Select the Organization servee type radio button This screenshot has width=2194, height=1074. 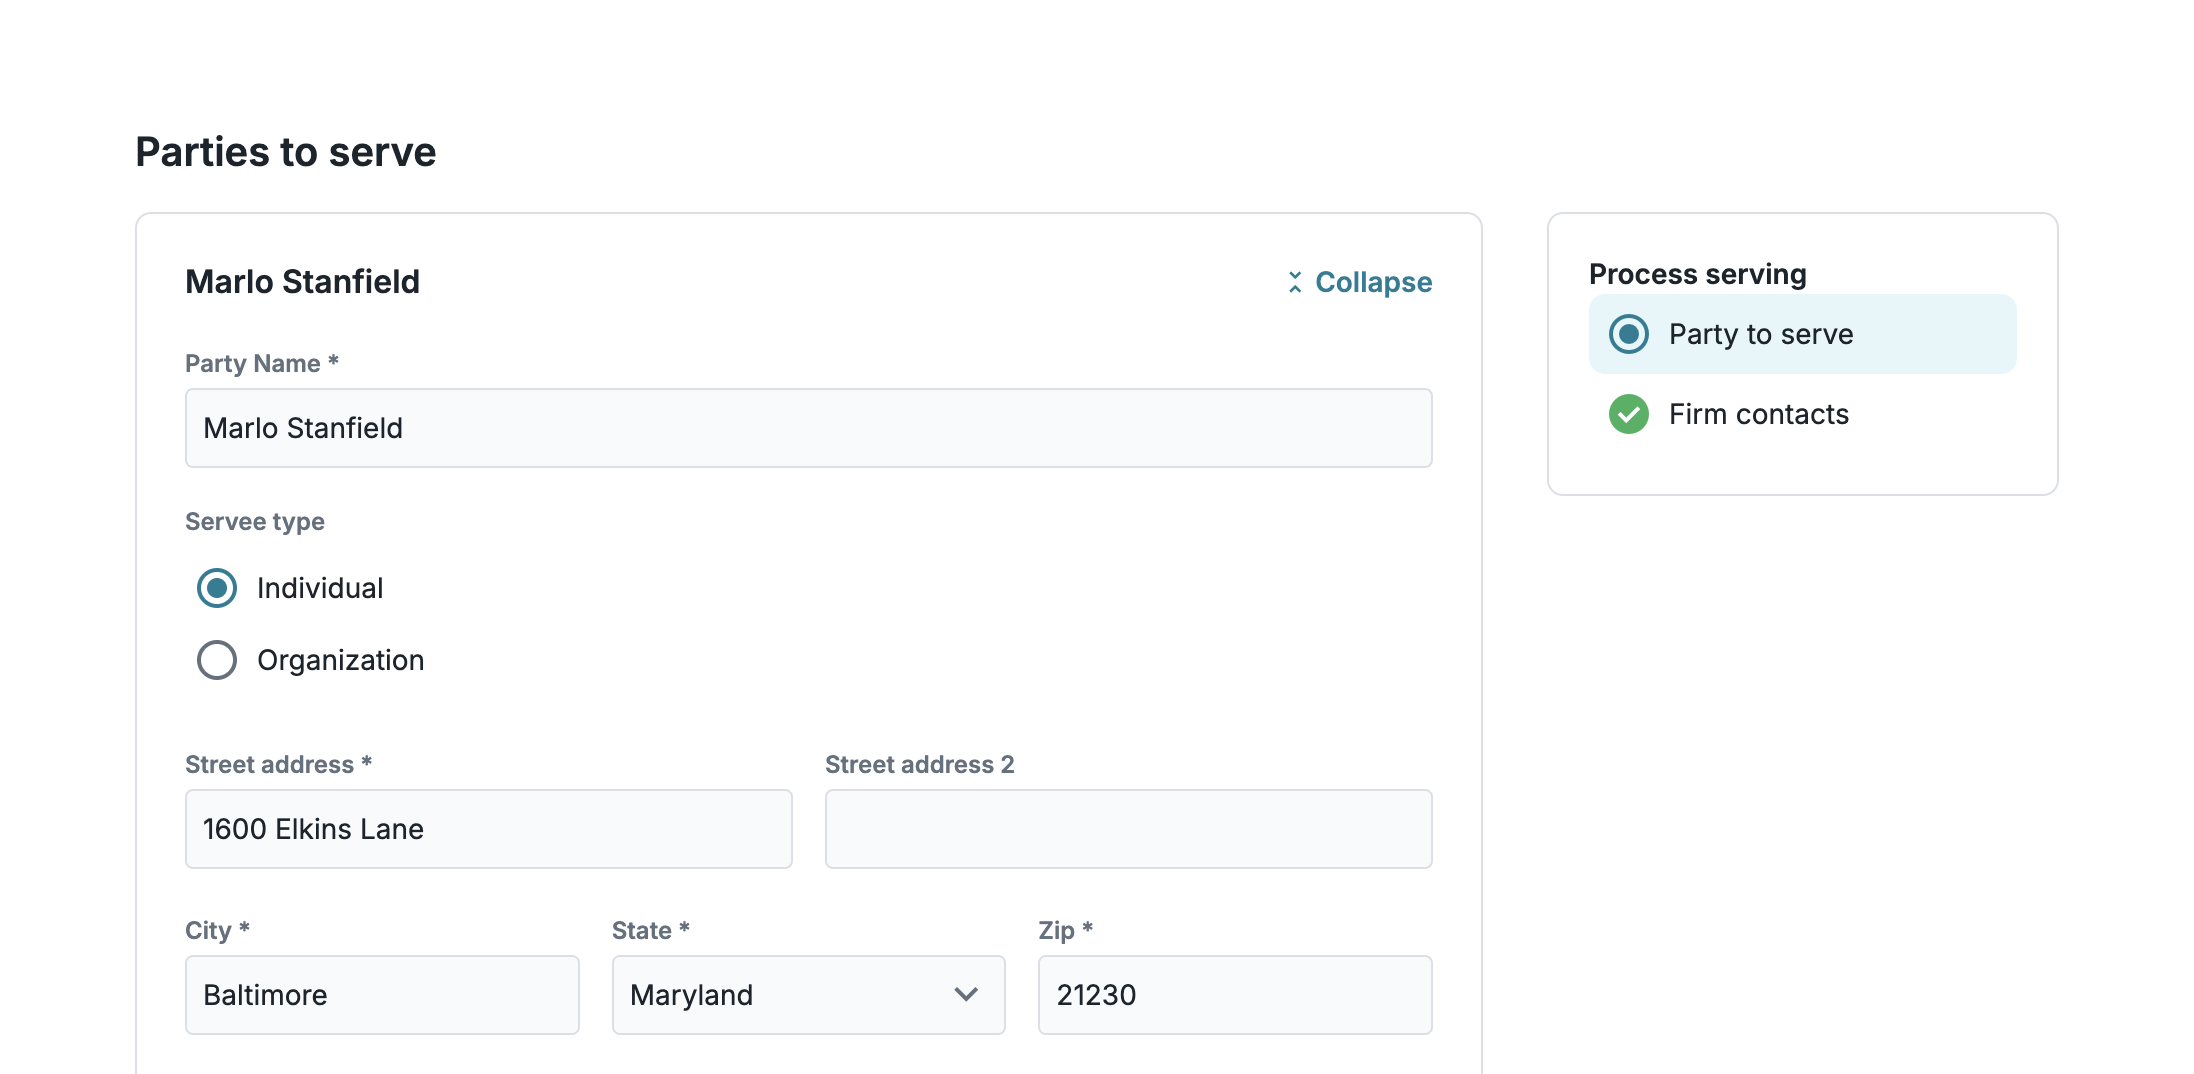(x=217, y=660)
